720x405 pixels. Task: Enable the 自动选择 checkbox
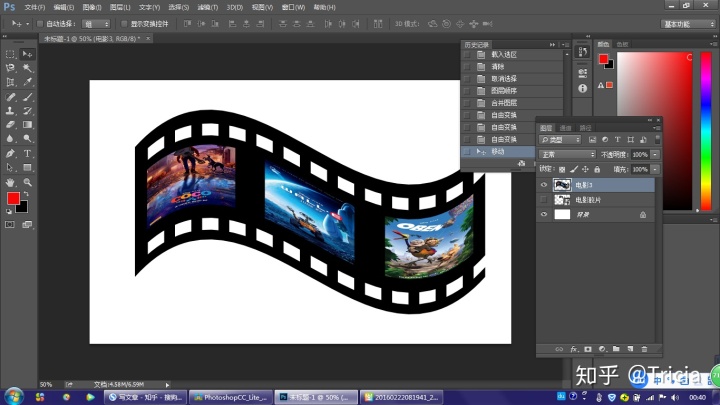pos(40,23)
